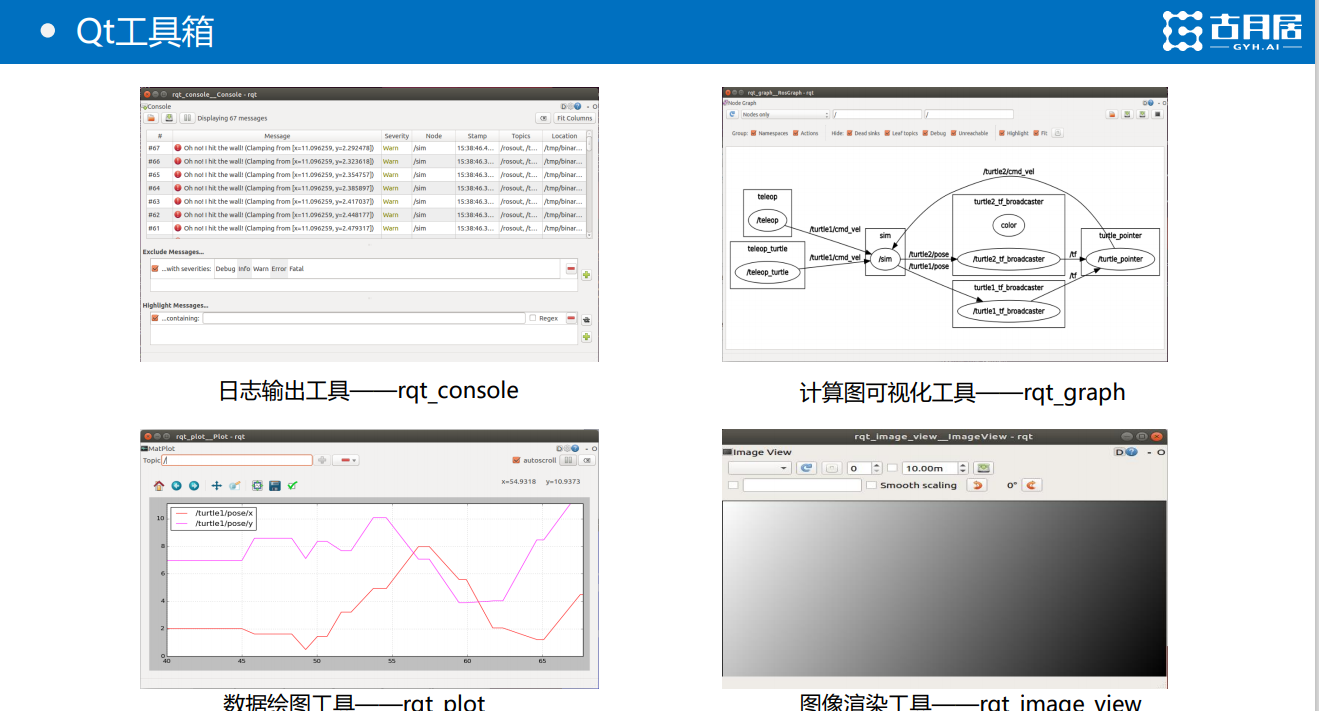Click the save as DOT icon in rqt_graph
This screenshot has height=711, width=1319.
click(x=1127, y=114)
